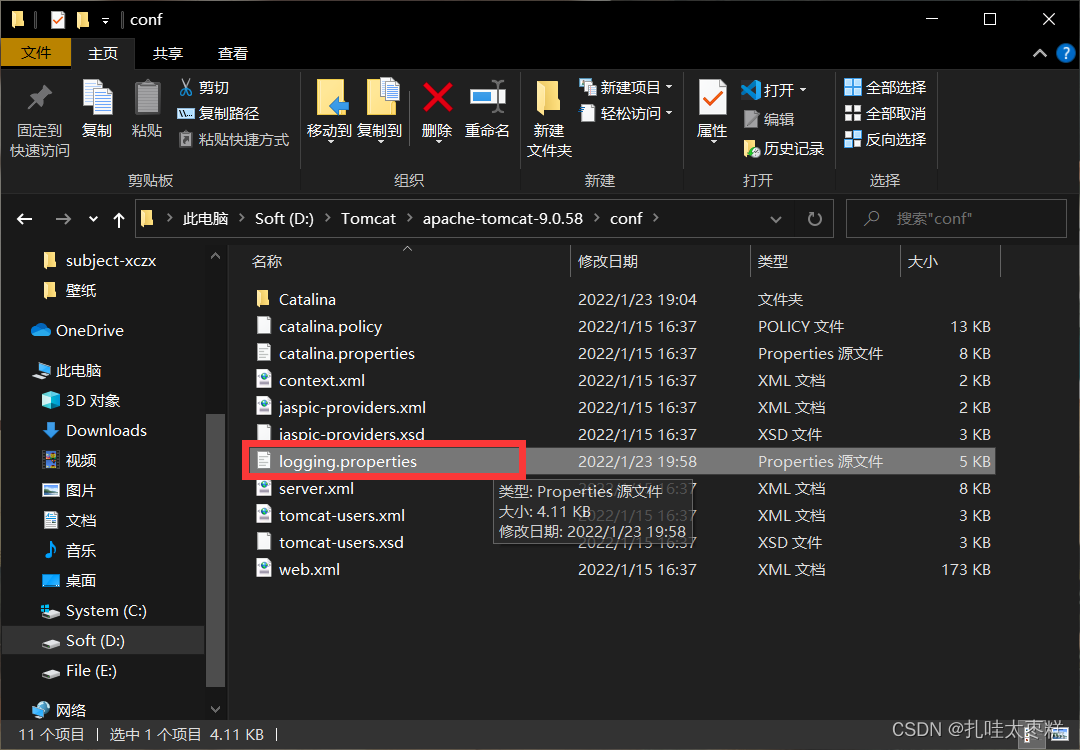
Task: Click the Forward arrow navigation button
Action: click(63, 219)
